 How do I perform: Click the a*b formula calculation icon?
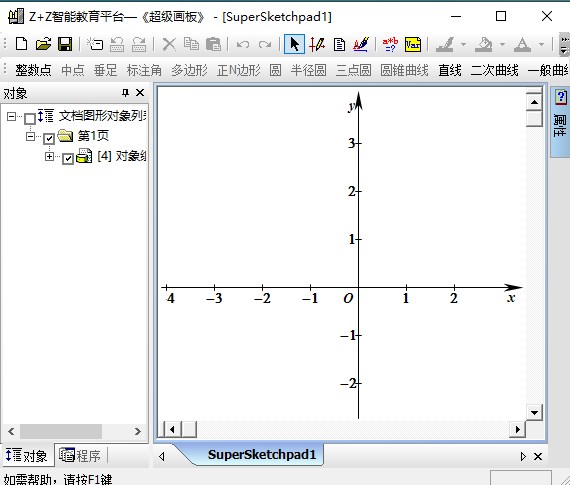pyautogui.click(x=390, y=45)
